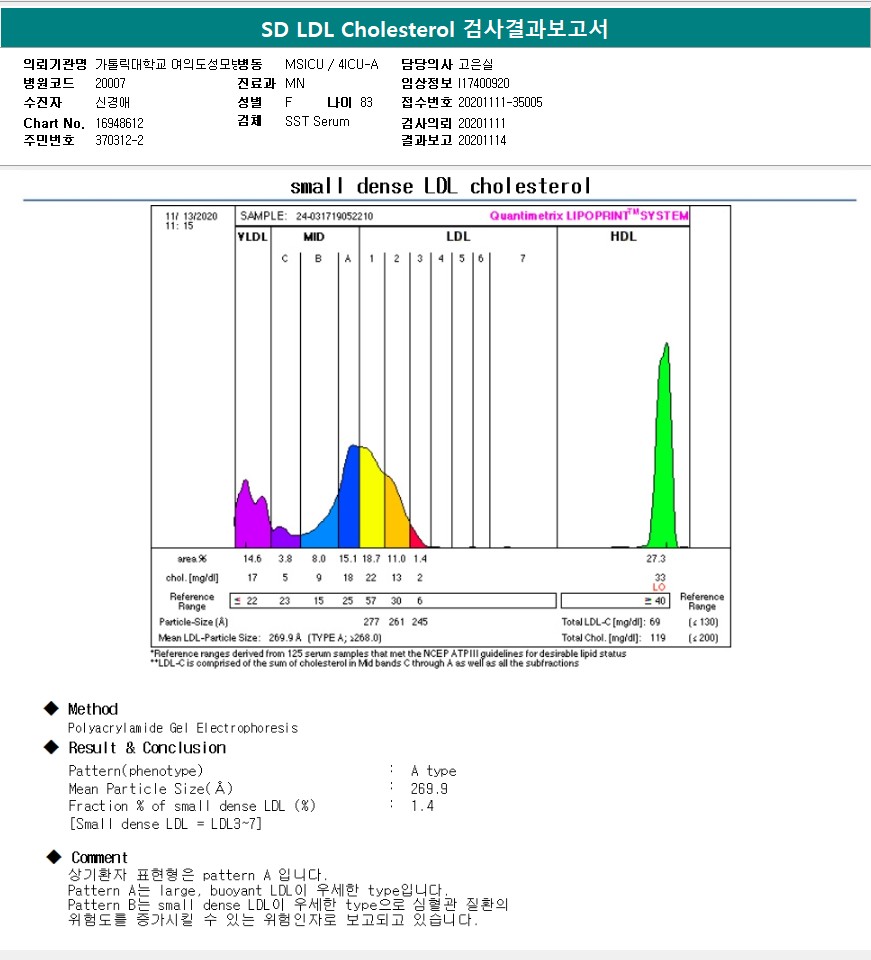
Task: Click the chart date '11/13/2020'
Action: point(191,216)
